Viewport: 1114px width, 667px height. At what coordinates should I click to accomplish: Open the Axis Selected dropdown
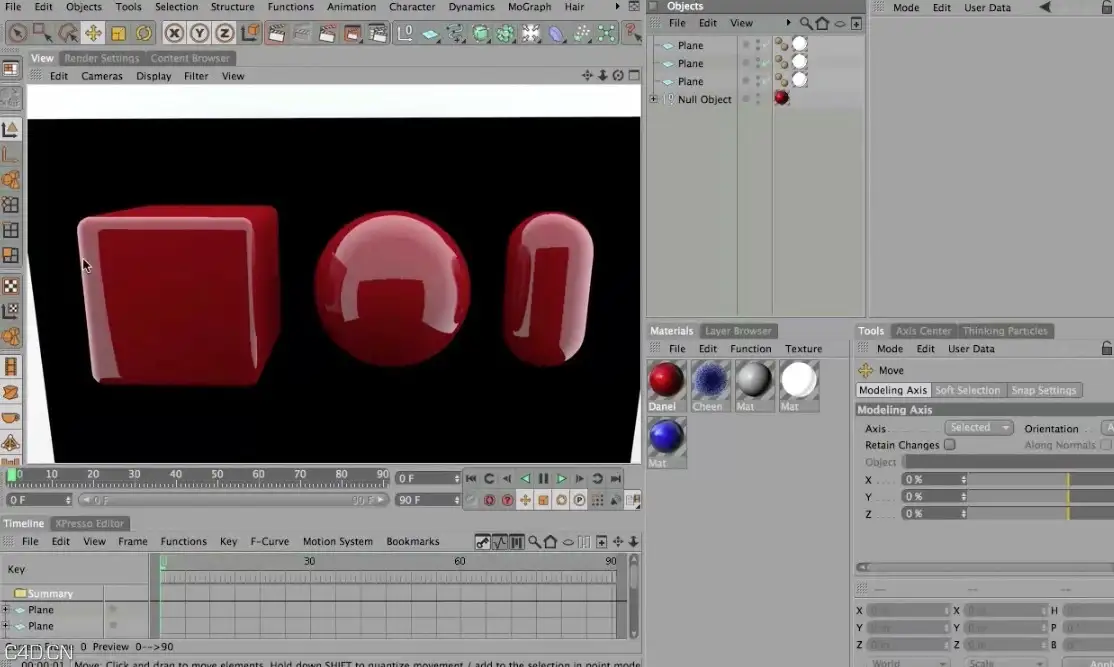click(978, 428)
